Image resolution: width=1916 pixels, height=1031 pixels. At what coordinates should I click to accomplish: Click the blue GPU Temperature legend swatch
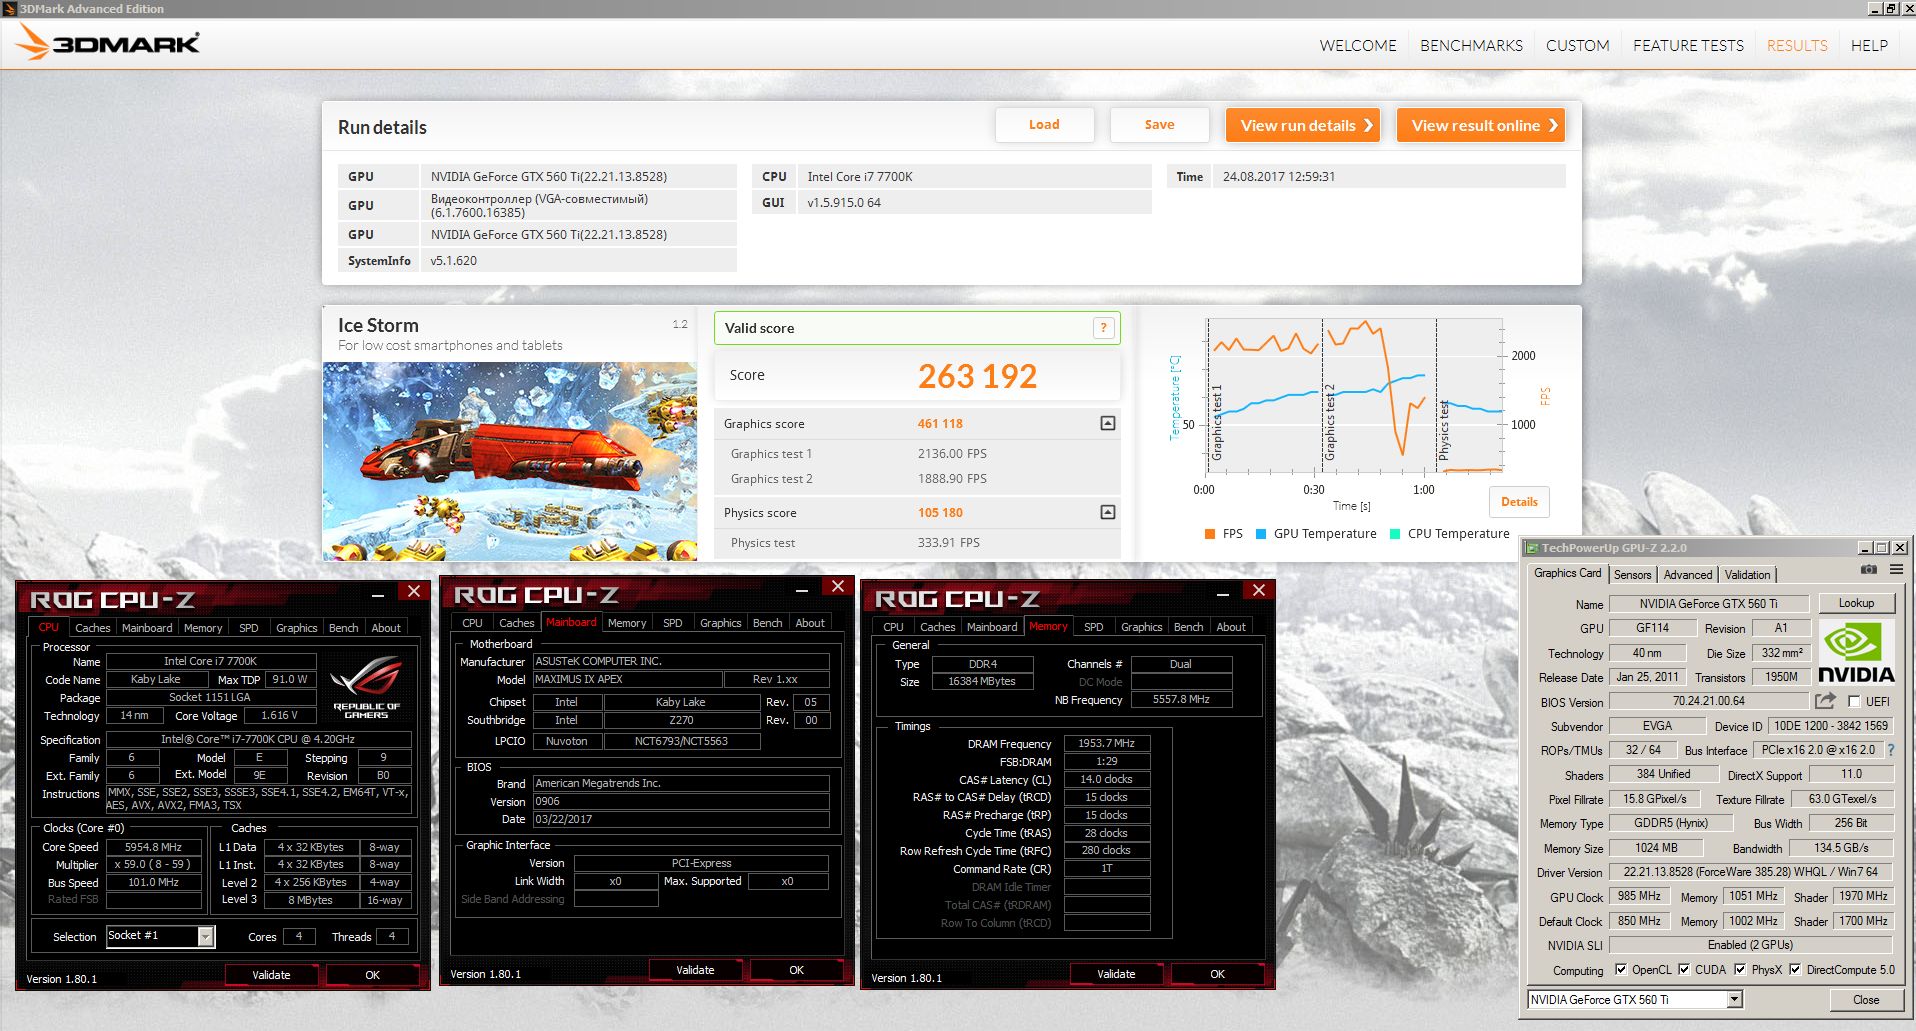[1261, 534]
